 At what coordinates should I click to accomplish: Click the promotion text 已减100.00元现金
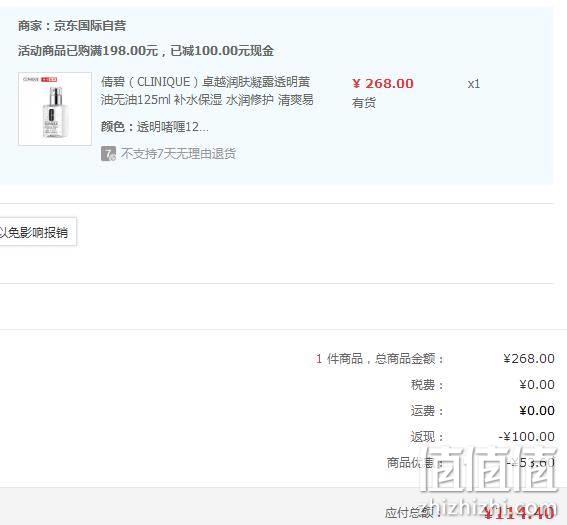click(222, 51)
